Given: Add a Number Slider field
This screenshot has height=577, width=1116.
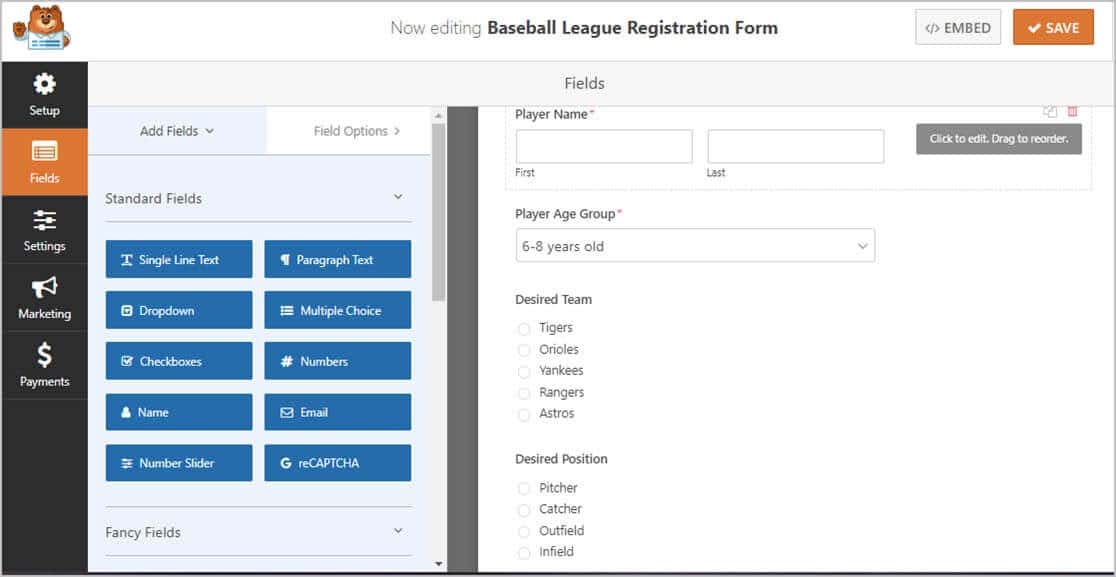Looking at the screenshot, I should pos(178,462).
